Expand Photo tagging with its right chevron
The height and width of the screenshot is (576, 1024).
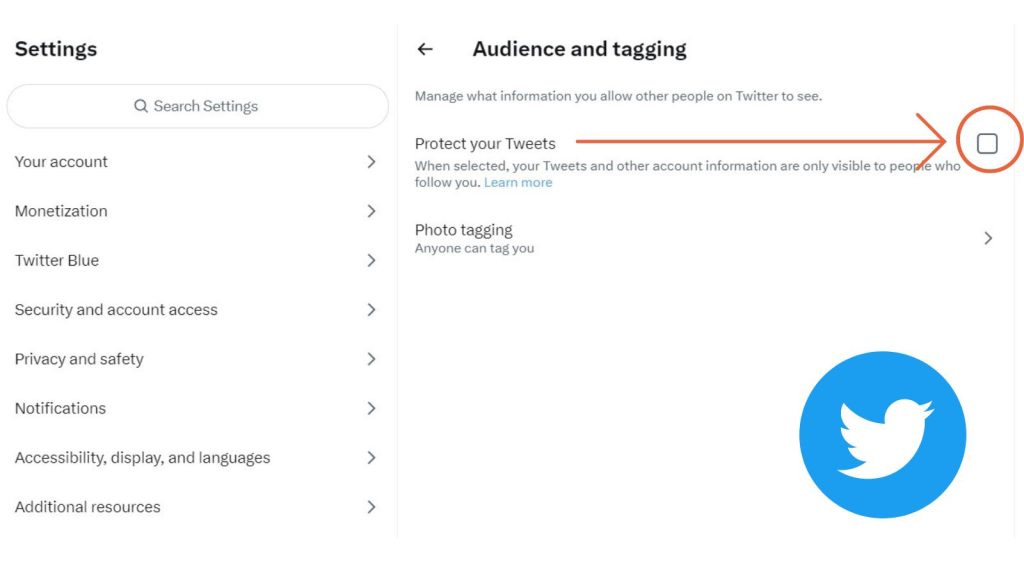coord(988,238)
